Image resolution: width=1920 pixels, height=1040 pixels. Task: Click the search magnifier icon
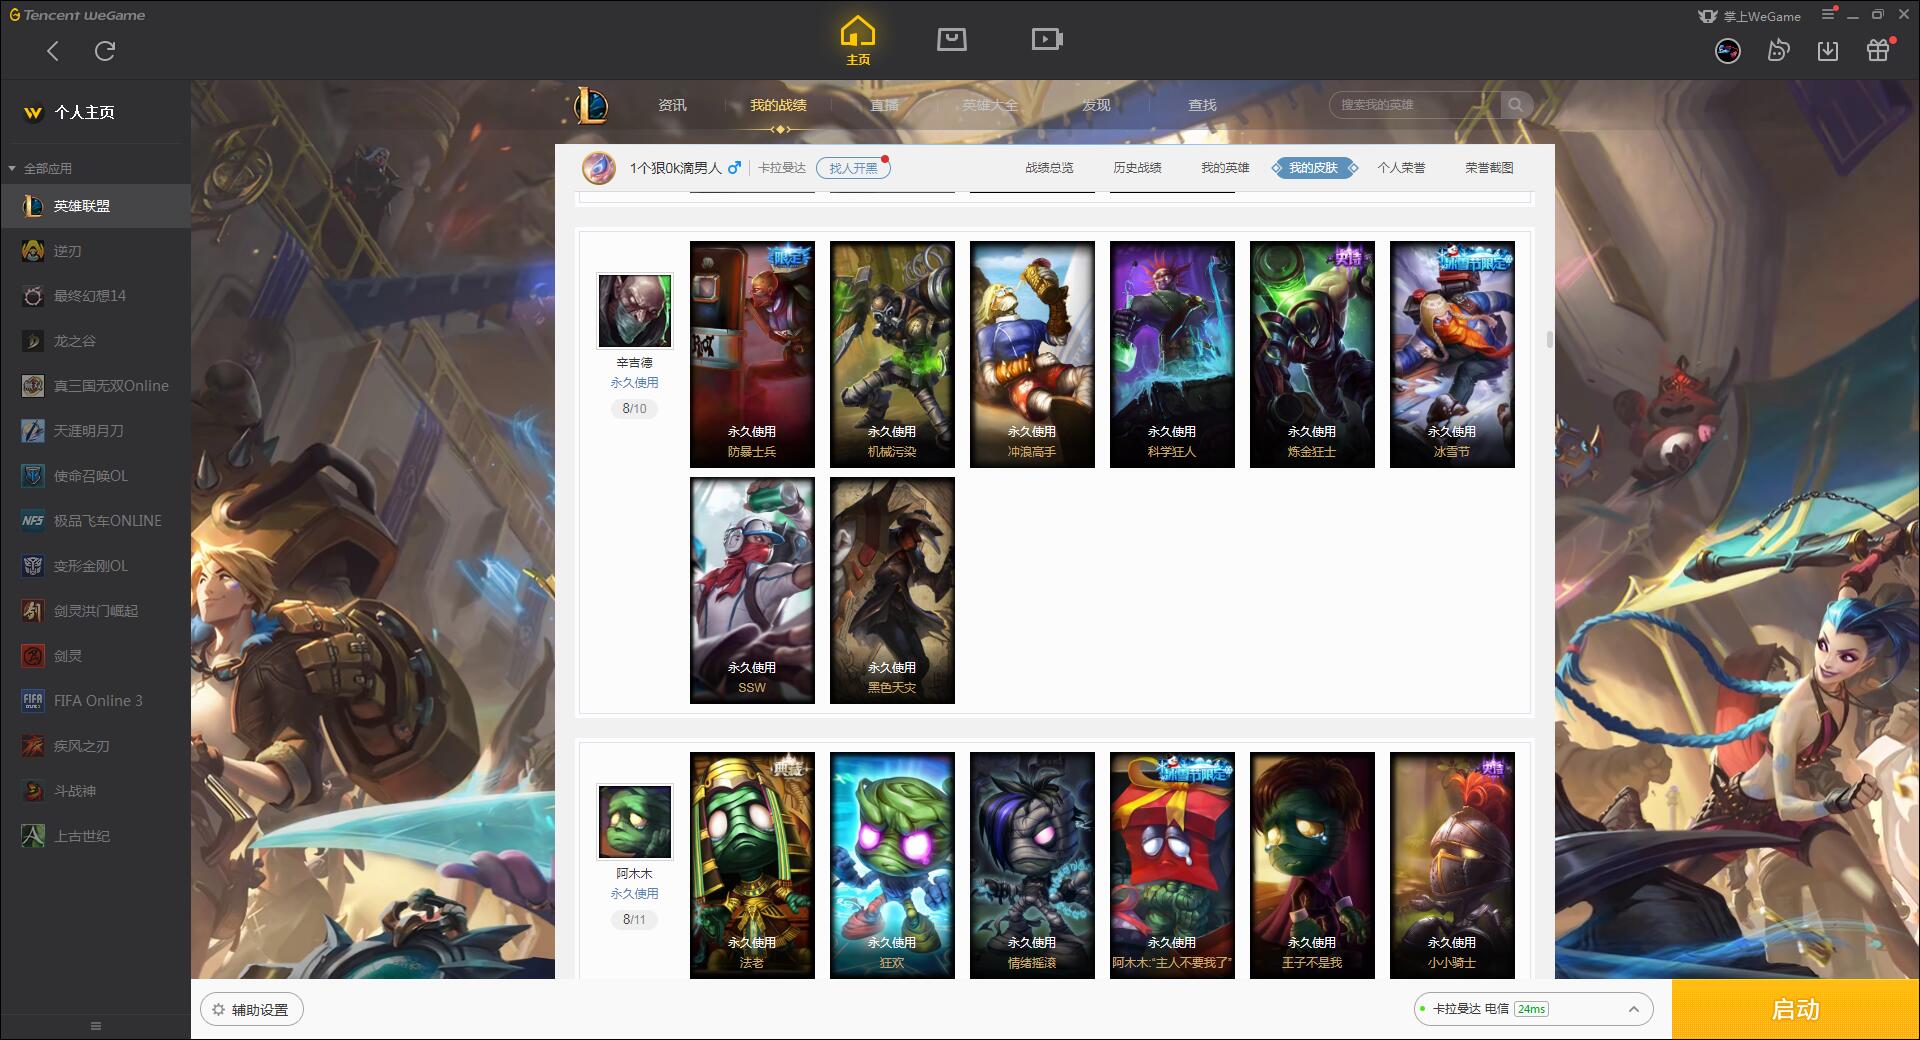coord(1516,105)
